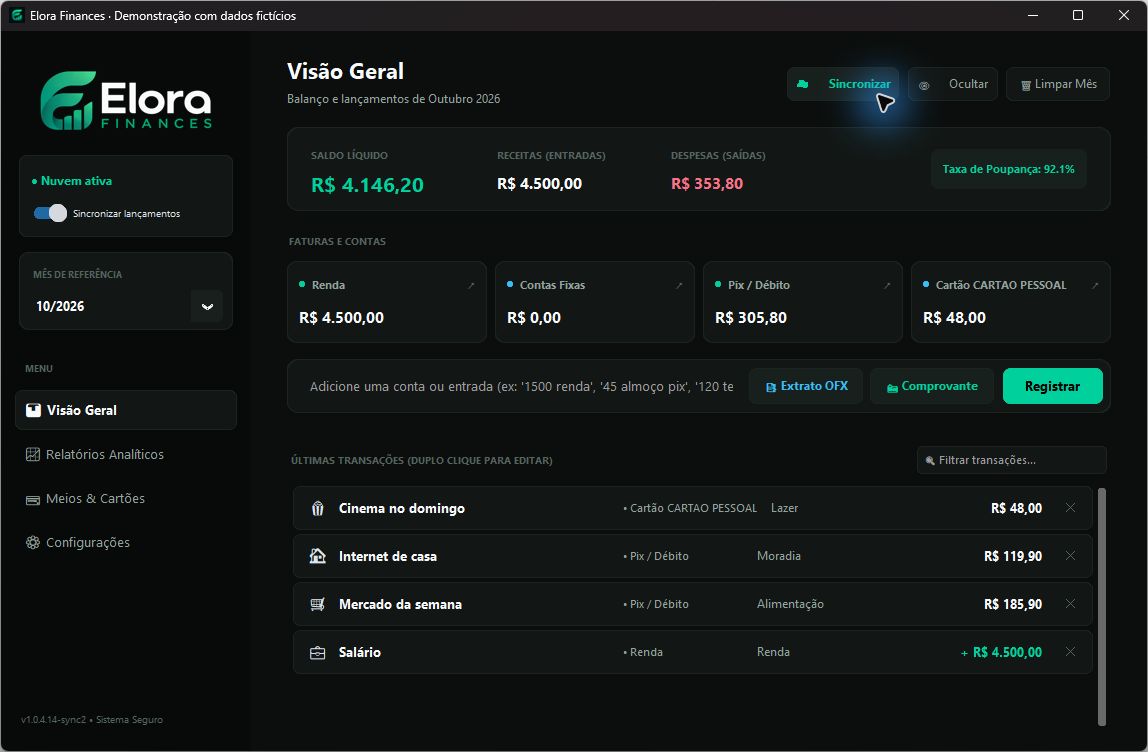
Task: Click the briefcase icon beside Salário
Action: coord(318,652)
